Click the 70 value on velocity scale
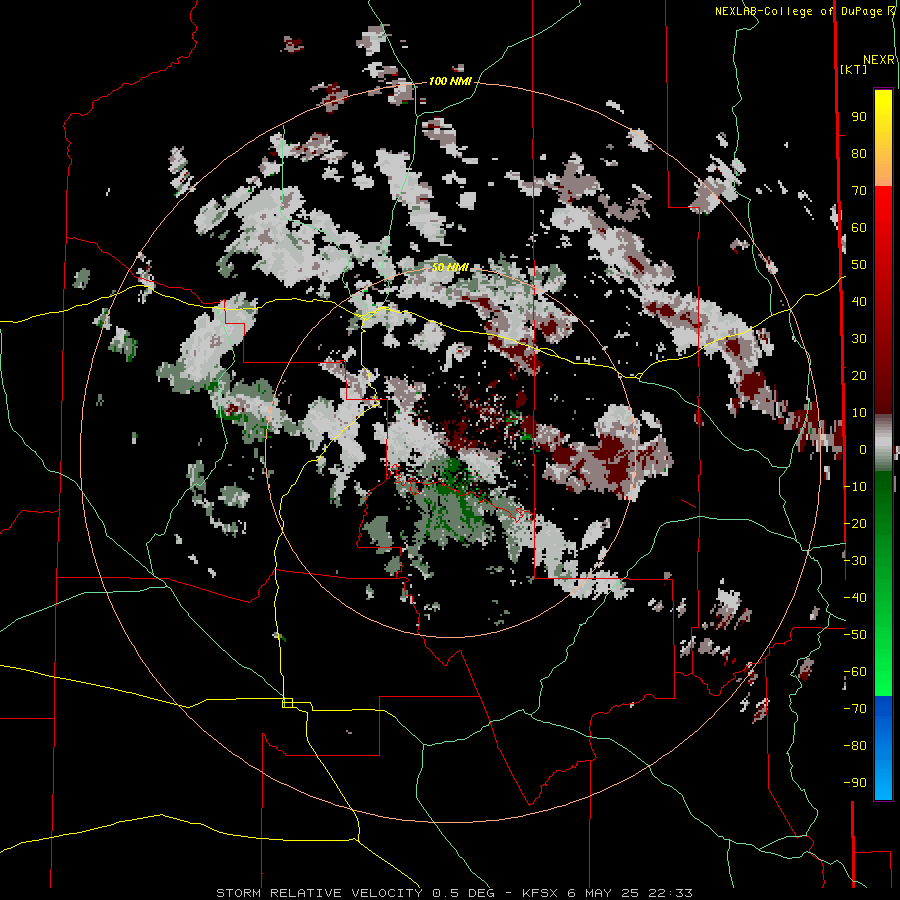 tap(859, 191)
